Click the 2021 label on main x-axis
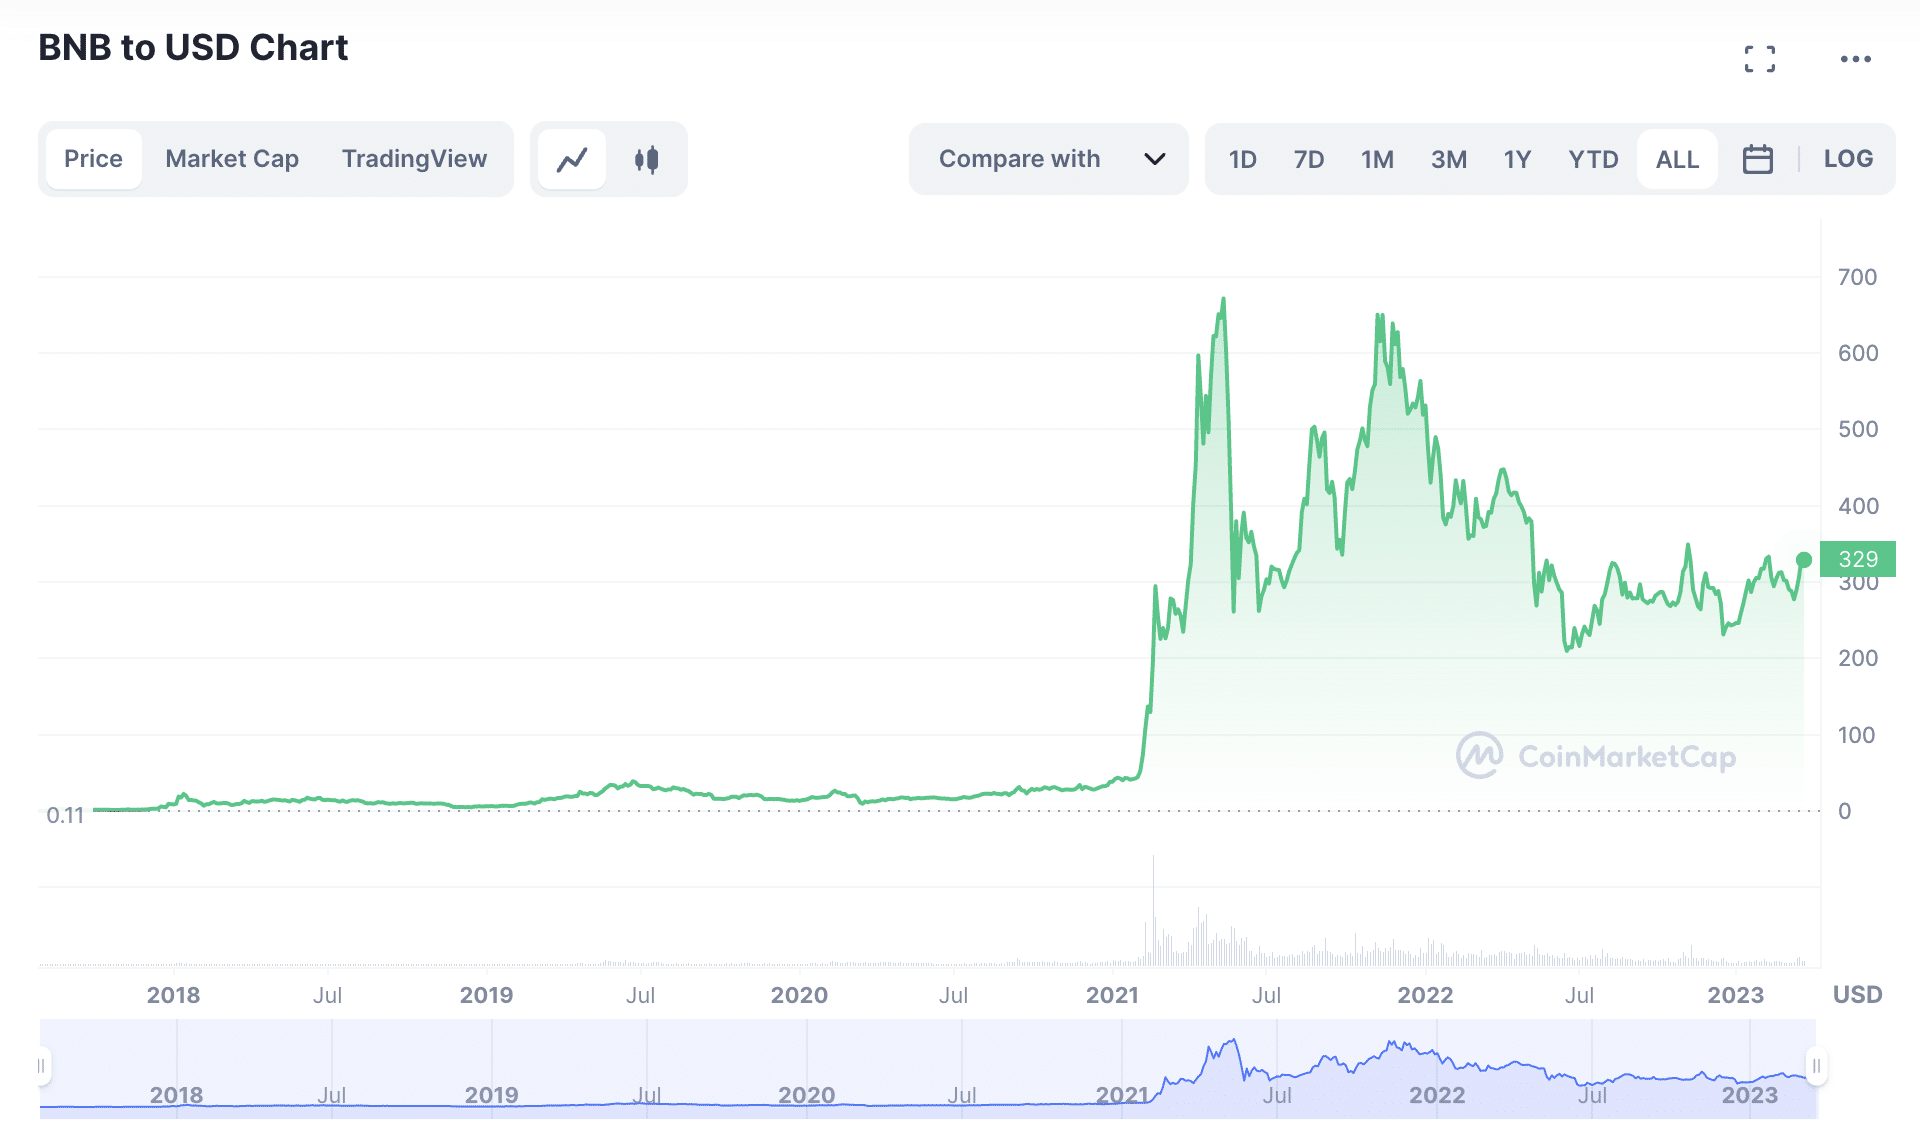This screenshot has height=1138, width=1920. click(x=1112, y=995)
